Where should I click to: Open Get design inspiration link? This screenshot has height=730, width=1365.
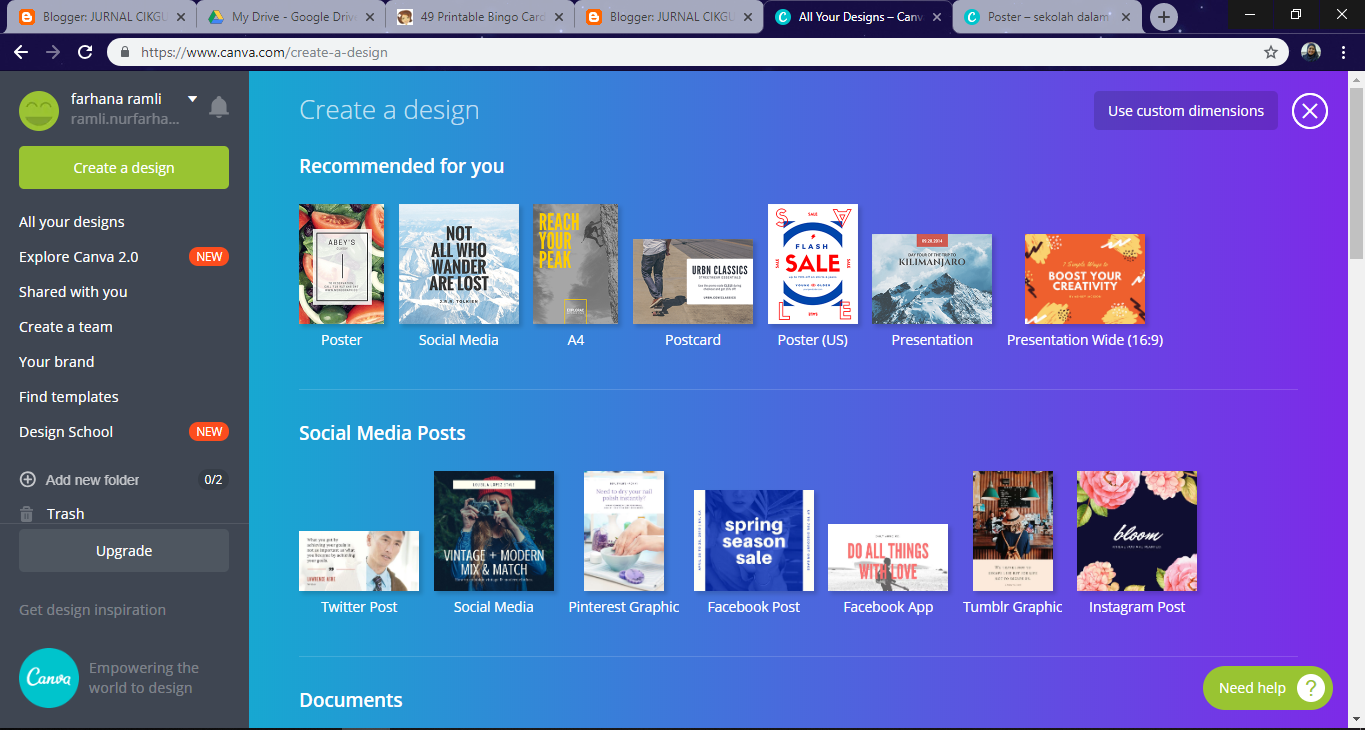93,610
